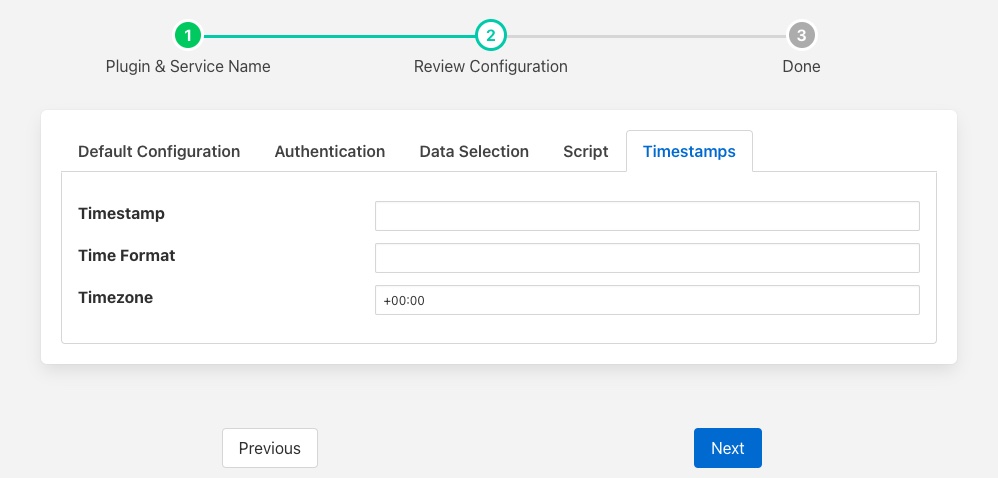Select the Plugin & Service Name step label
Image resolution: width=998 pixels, height=478 pixels.
(x=188, y=66)
